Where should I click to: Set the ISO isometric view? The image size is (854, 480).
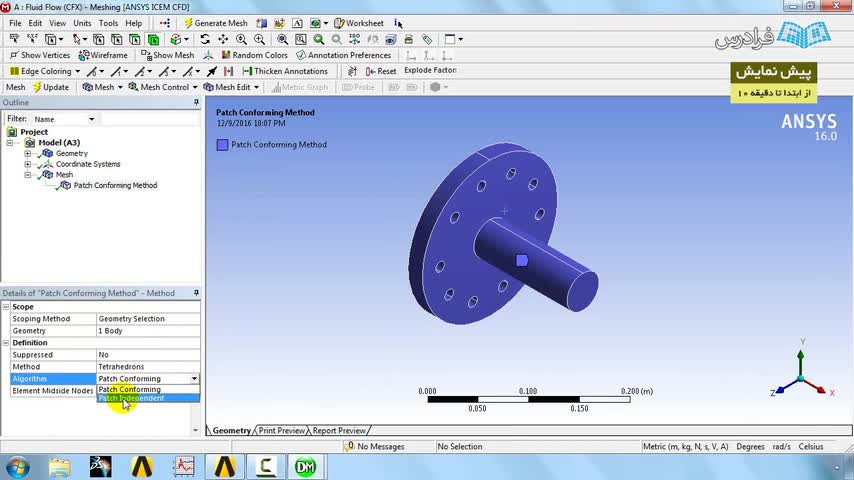pyautogui.click(x=355, y=39)
